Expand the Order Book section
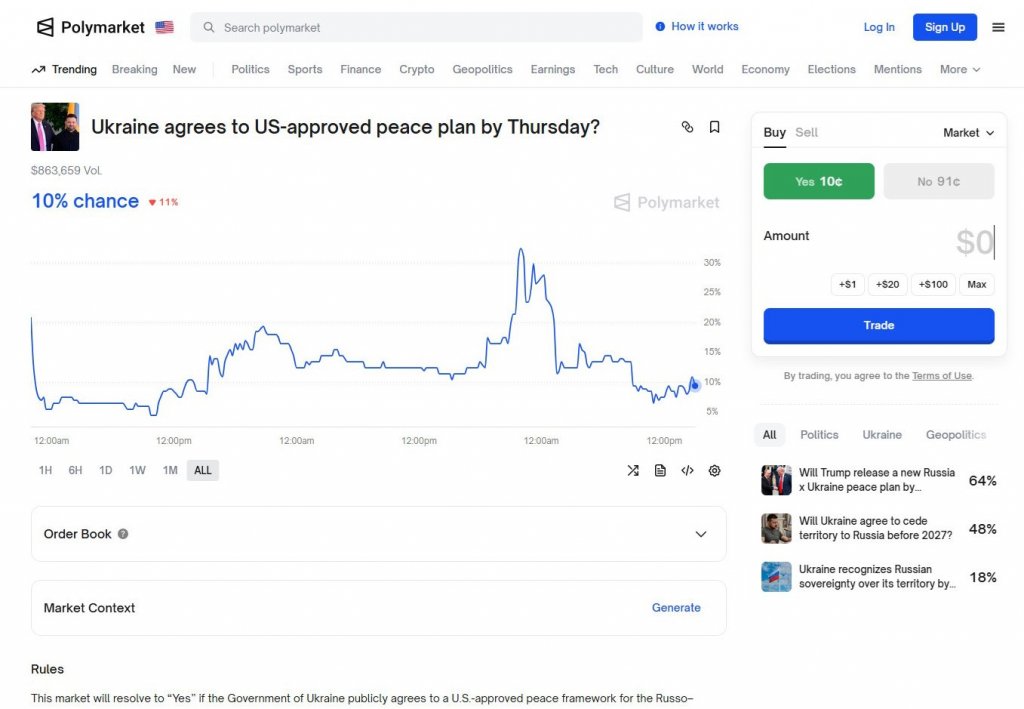Viewport: 1024px width, 709px height. (x=700, y=534)
